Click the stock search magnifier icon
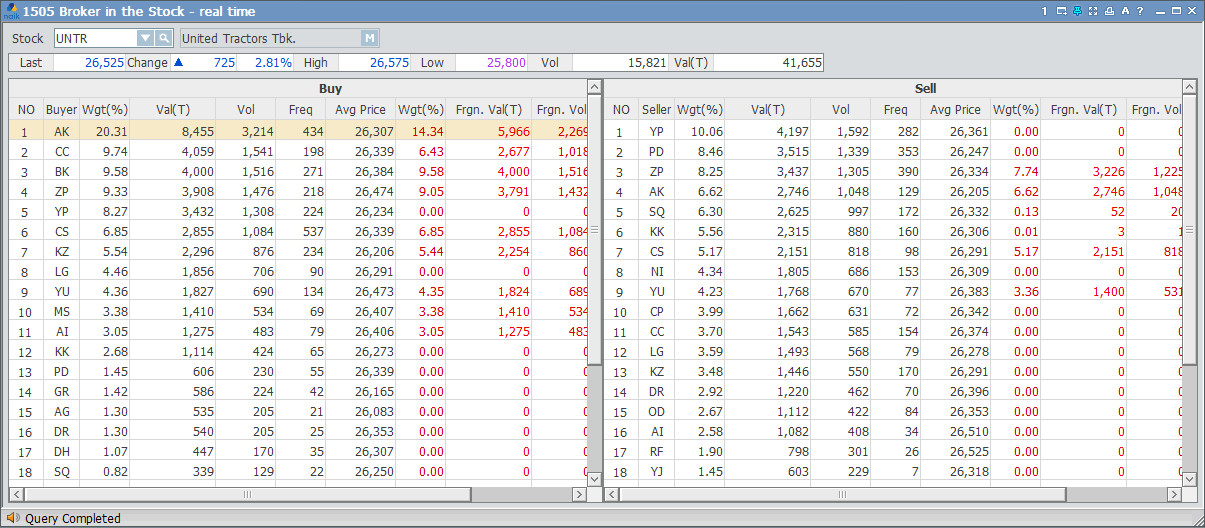The height and width of the screenshot is (528, 1205). (x=164, y=38)
